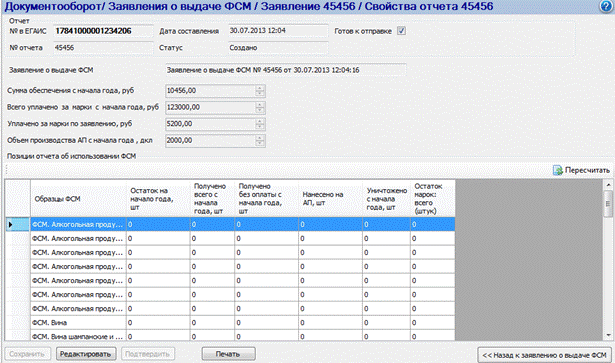This screenshot has width=615, height=363.
Task: Go back via Назад к заявлению о выдаче ФСМ
Action: 544,355
